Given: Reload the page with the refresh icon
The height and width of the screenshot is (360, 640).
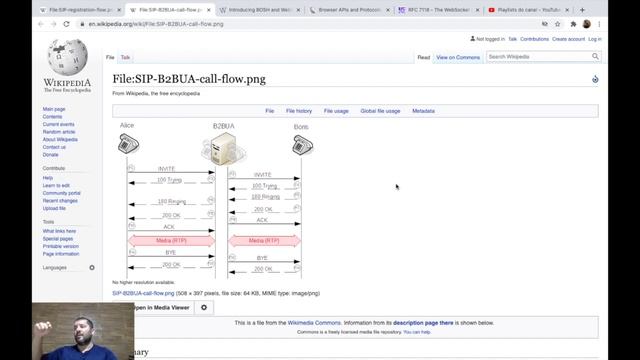Looking at the screenshot, I should pyautogui.click(x=67, y=24).
